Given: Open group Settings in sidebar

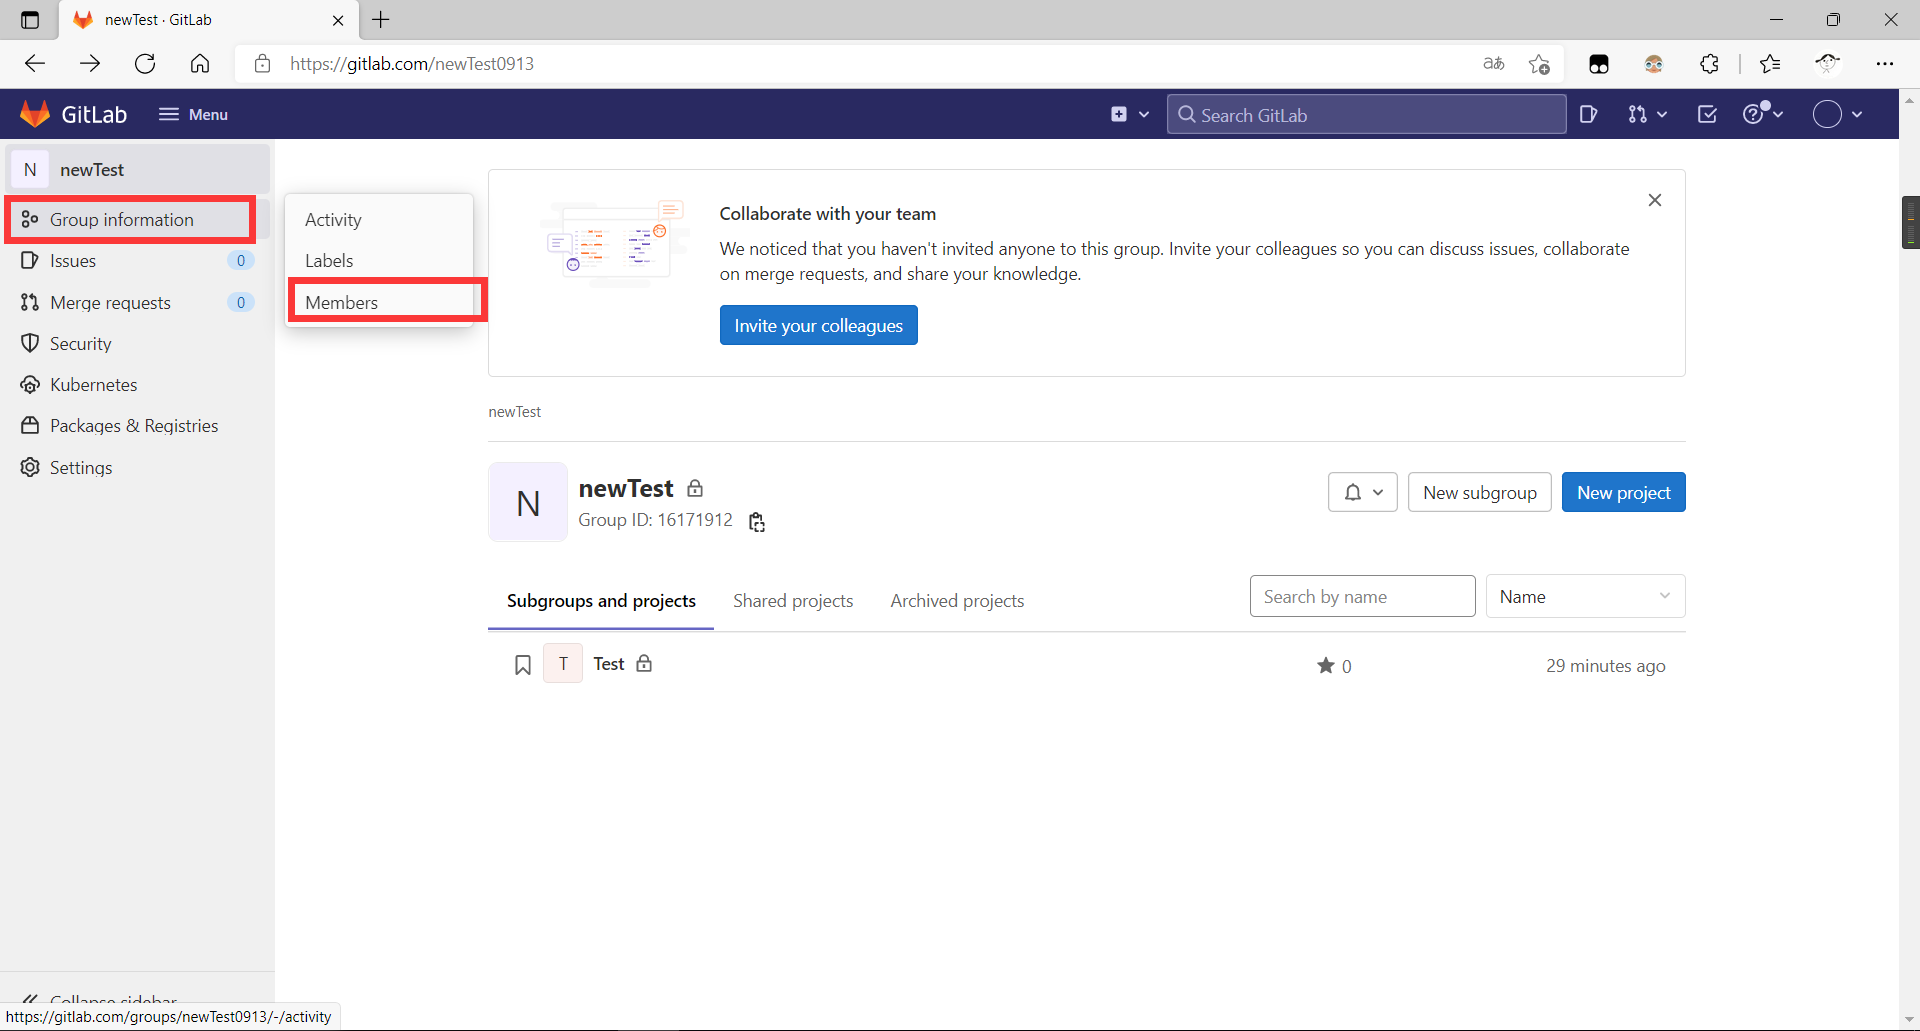Looking at the screenshot, I should coord(137,467).
